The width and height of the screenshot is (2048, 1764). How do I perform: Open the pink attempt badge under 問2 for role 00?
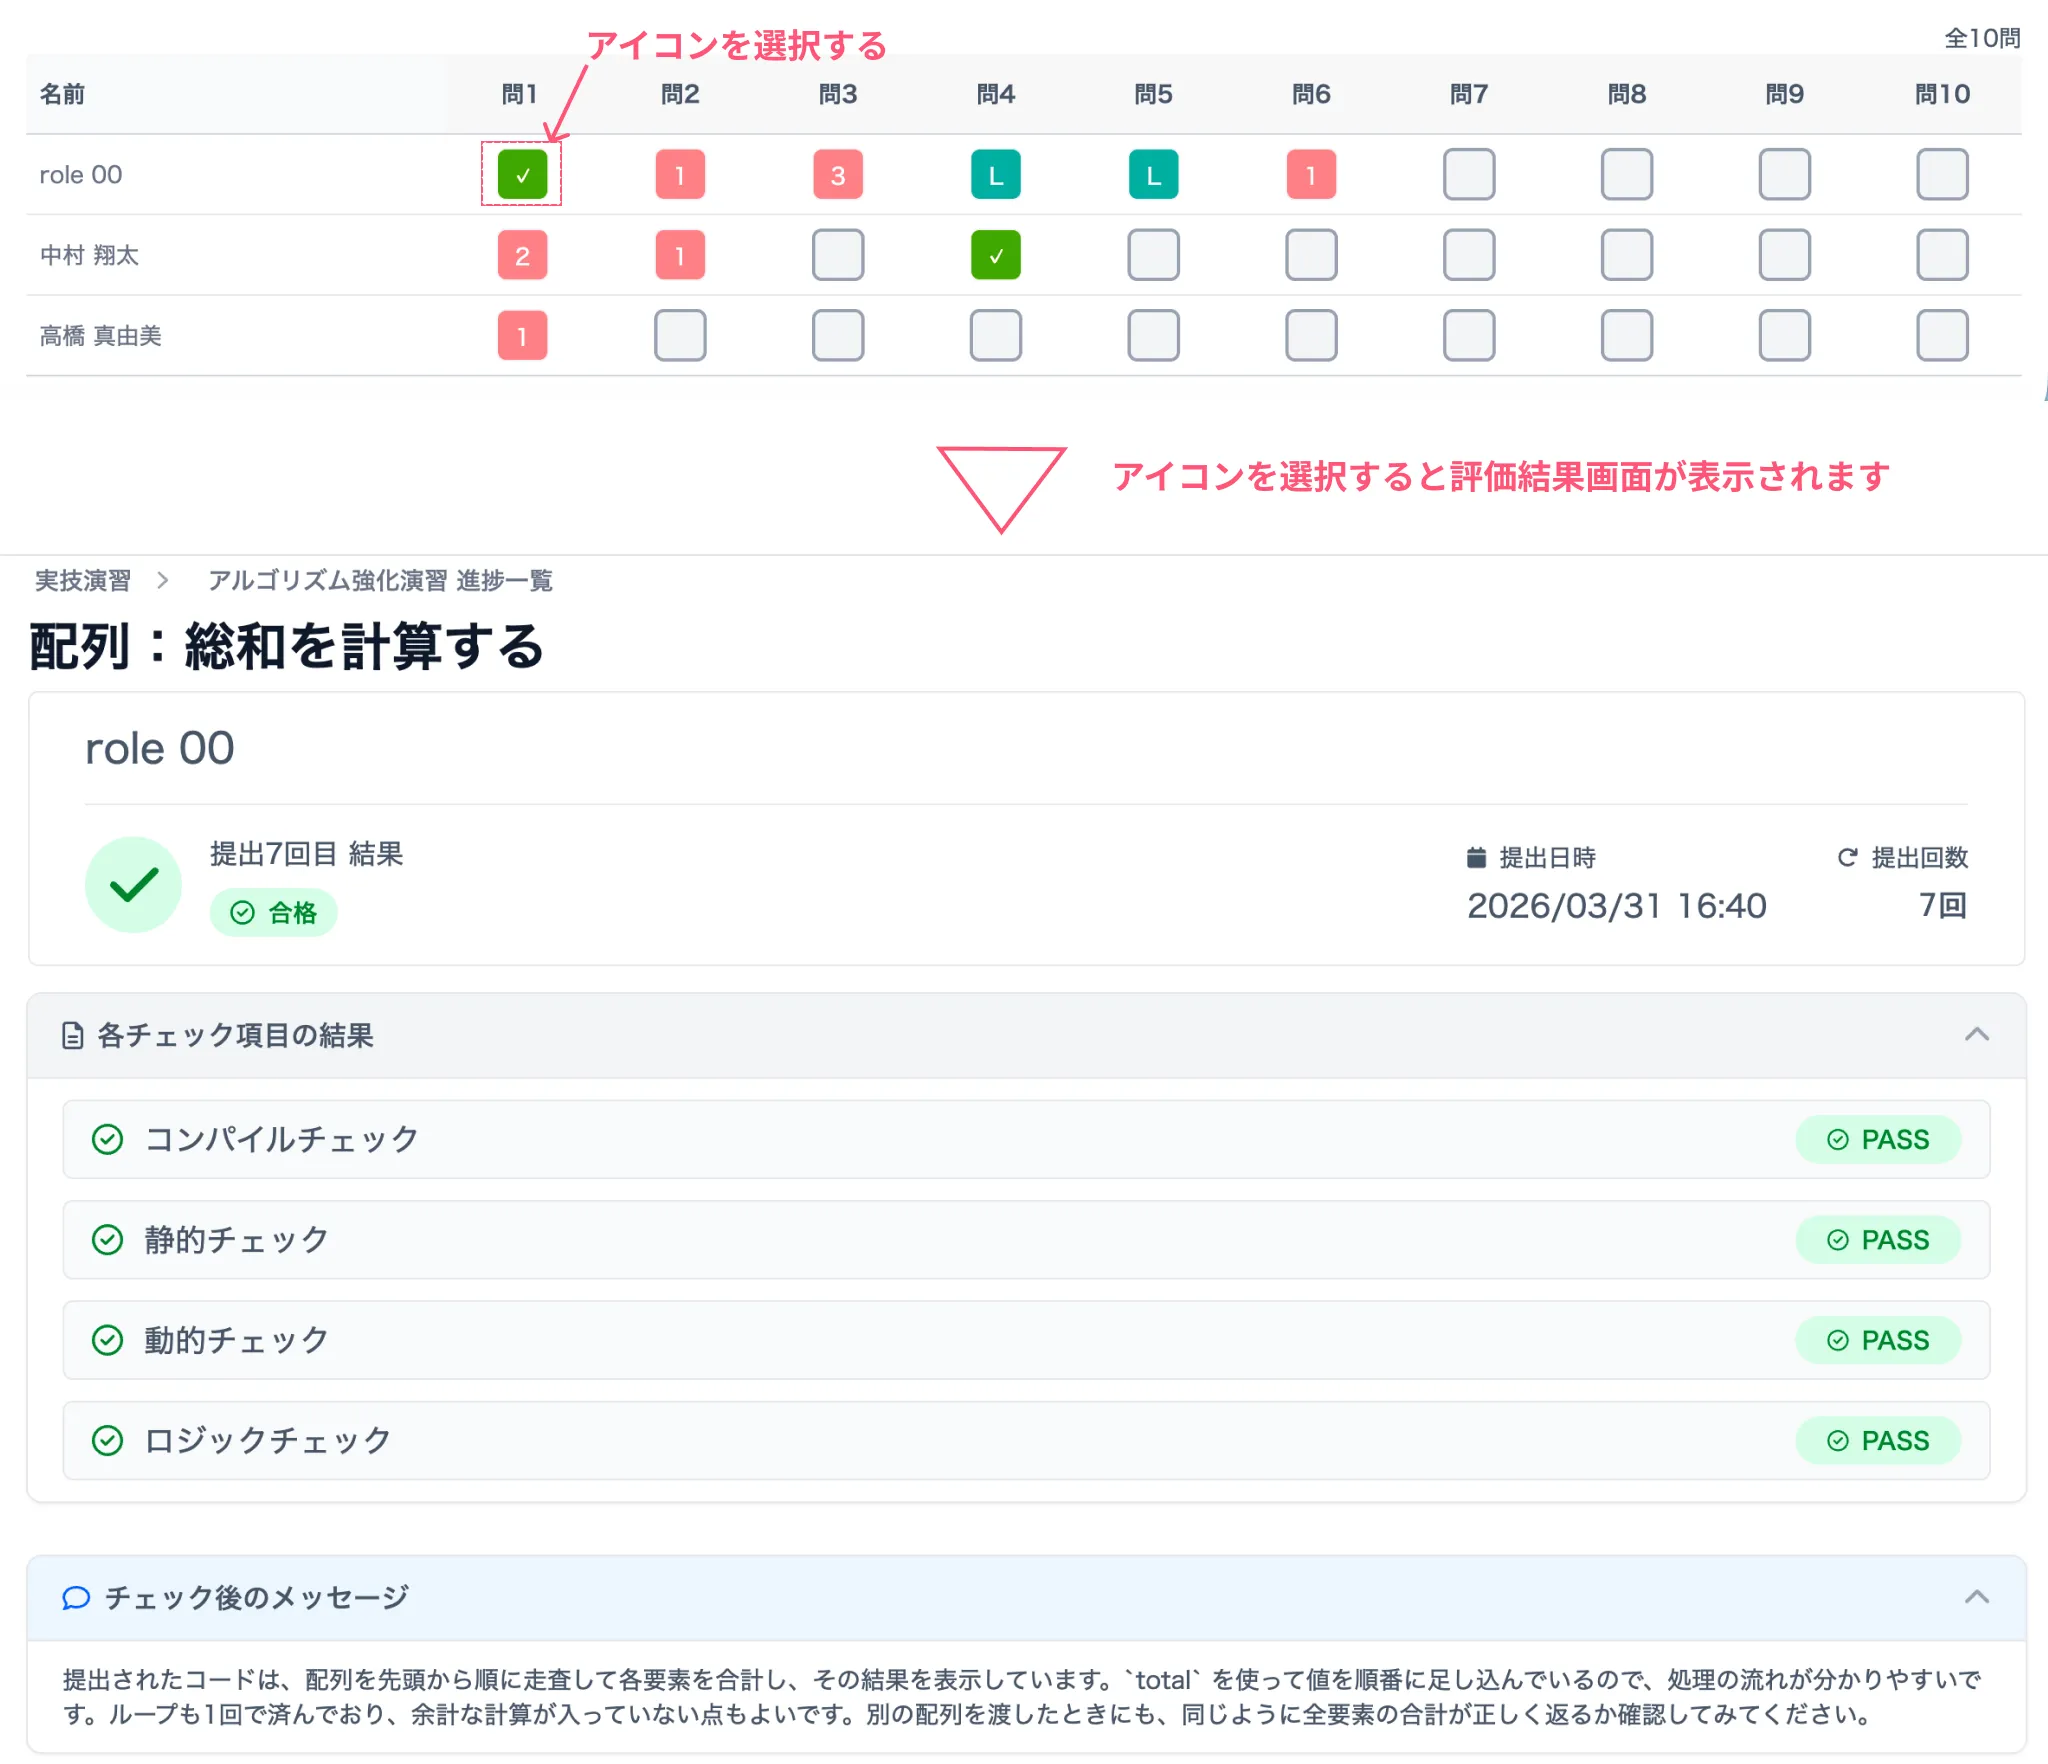pos(680,174)
